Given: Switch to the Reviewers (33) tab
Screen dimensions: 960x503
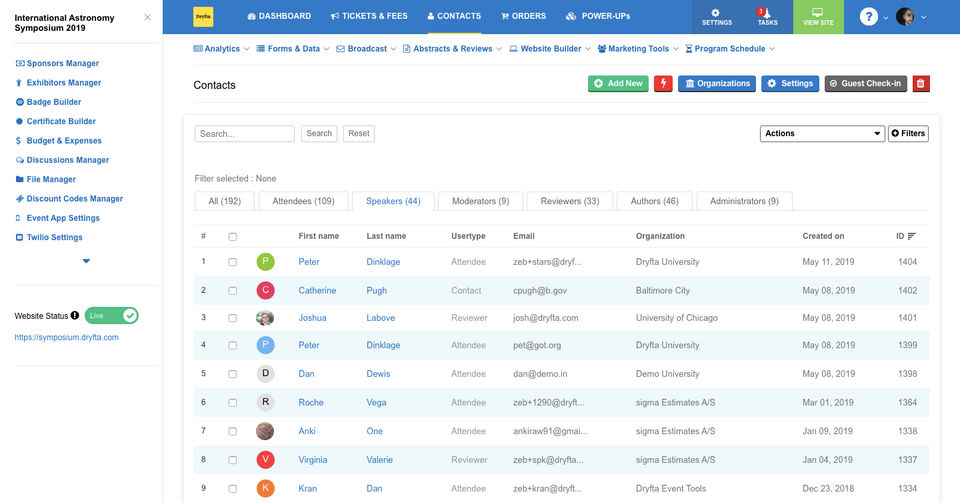Looking at the screenshot, I should pyautogui.click(x=570, y=201).
